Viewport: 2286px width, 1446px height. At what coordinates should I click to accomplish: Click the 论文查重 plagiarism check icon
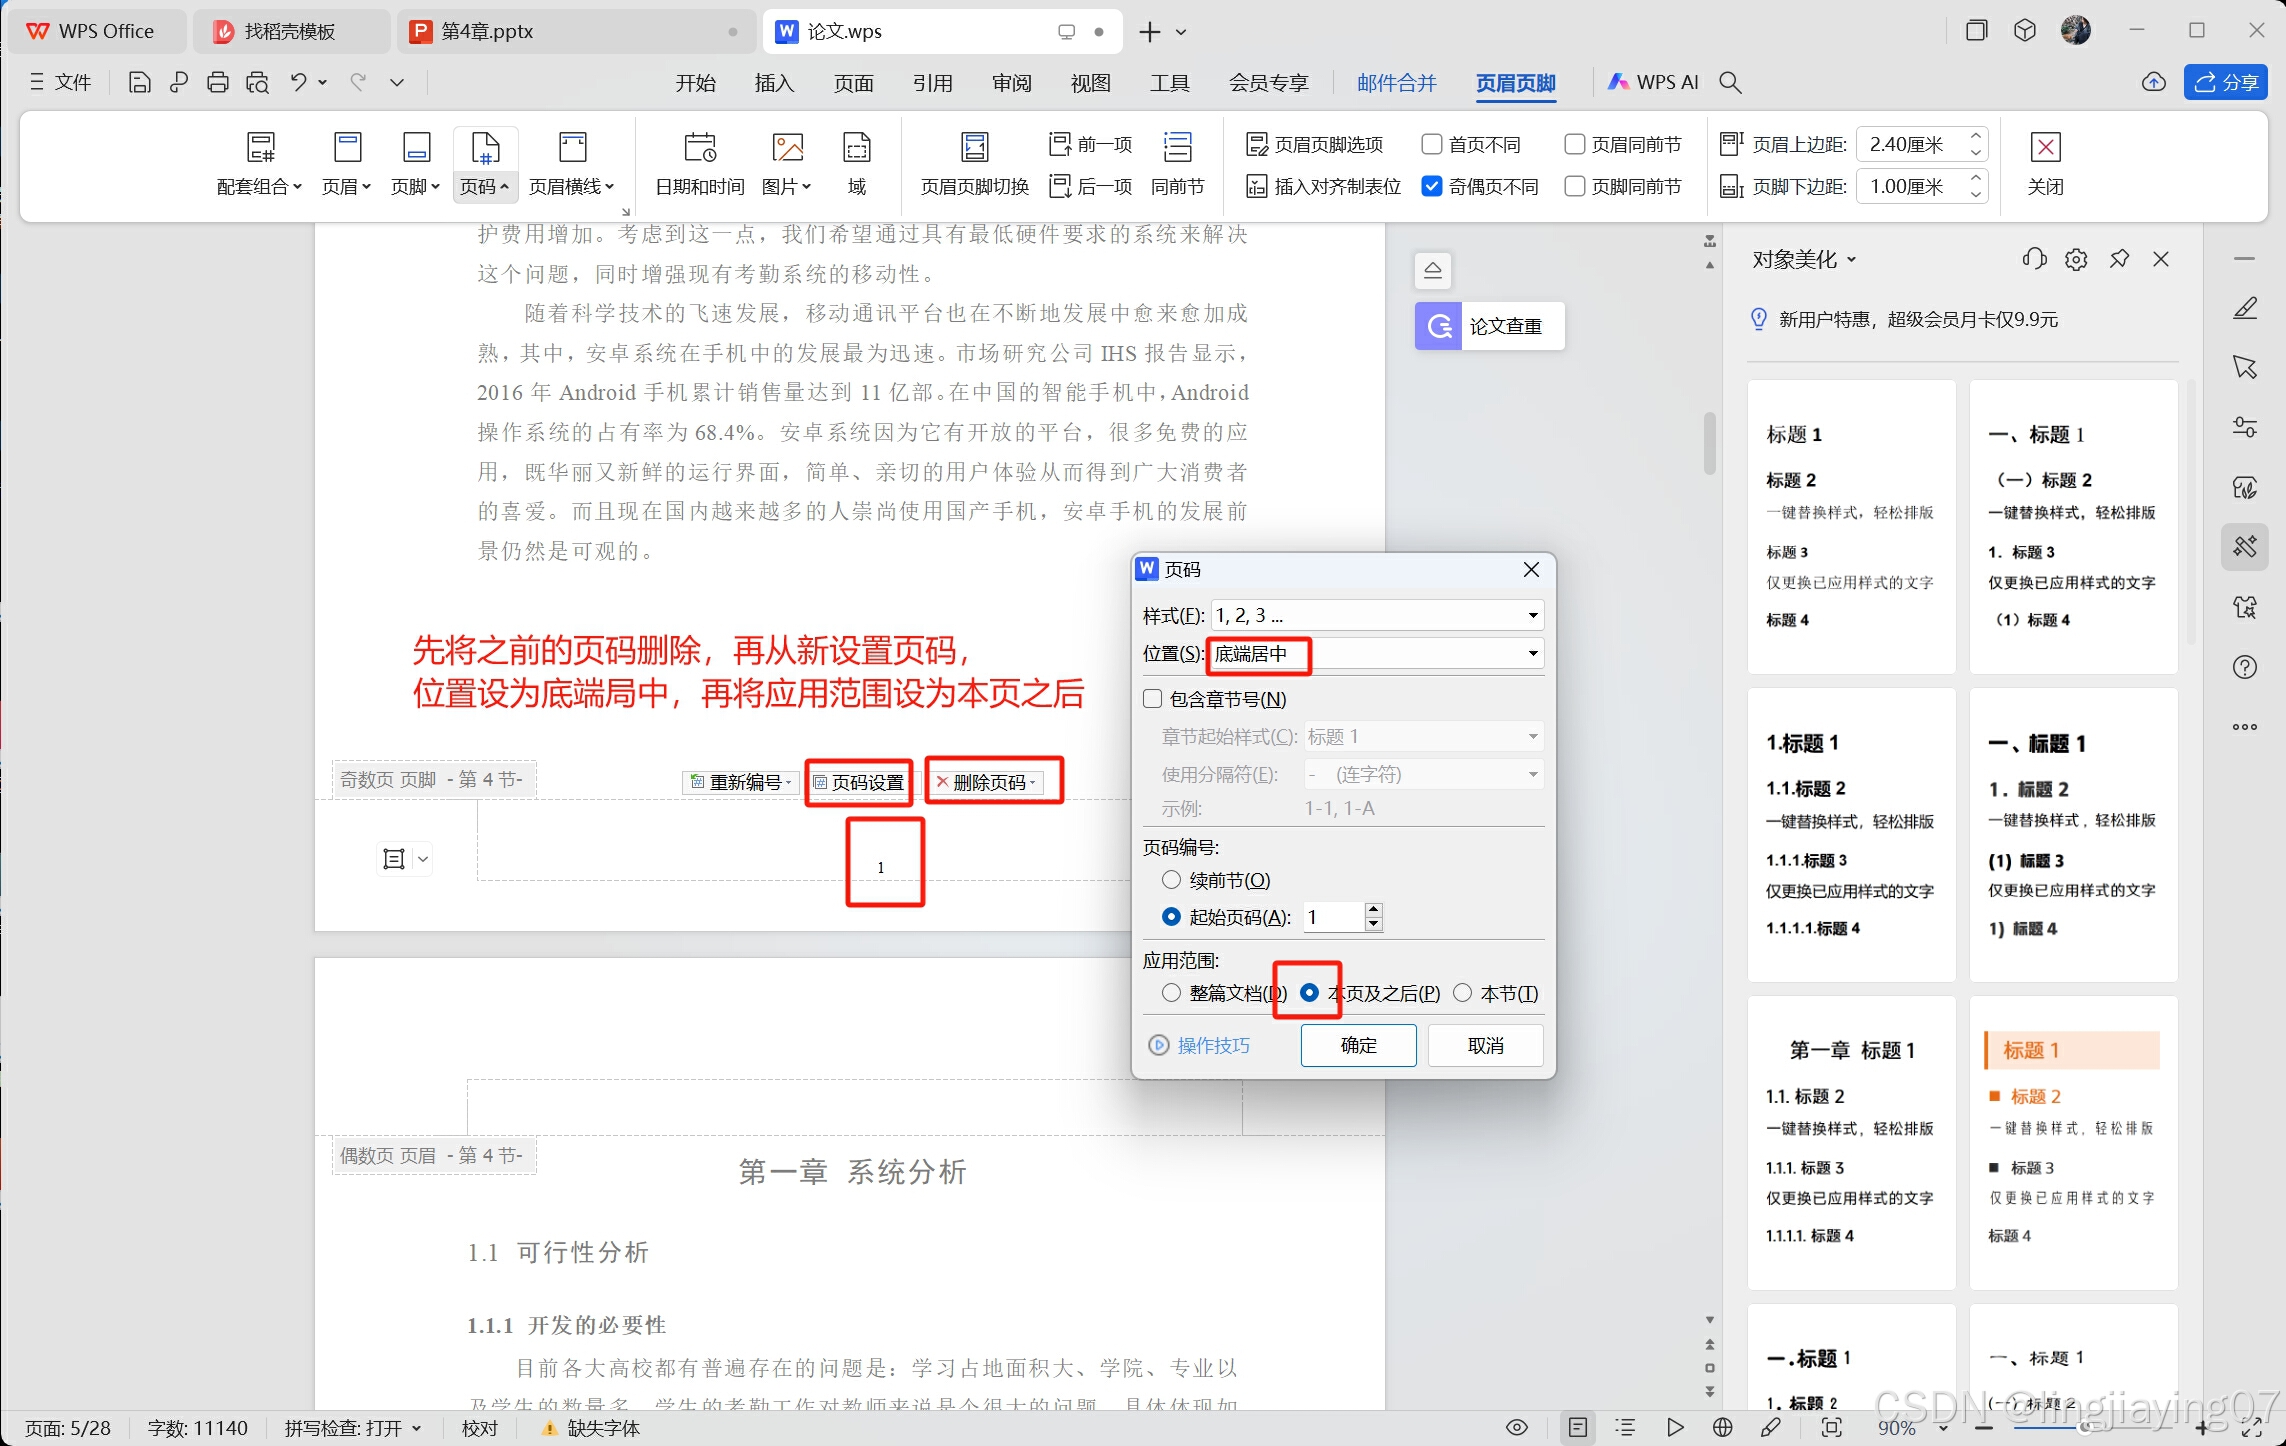pyautogui.click(x=1439, y=326)
